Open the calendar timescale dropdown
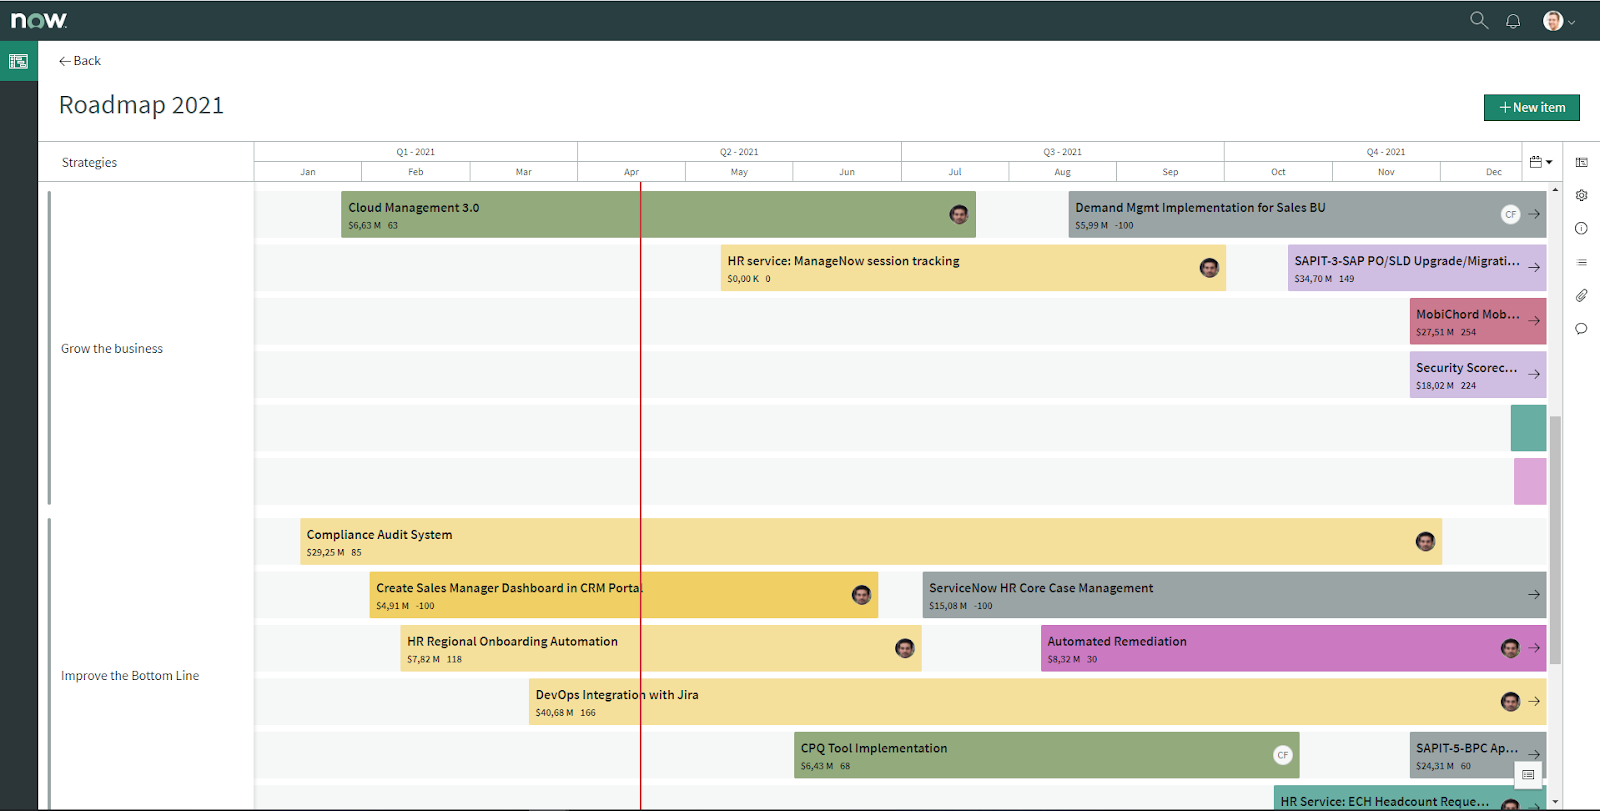The height and width of the screenshot is (811, 1600). pos(1541,162)
